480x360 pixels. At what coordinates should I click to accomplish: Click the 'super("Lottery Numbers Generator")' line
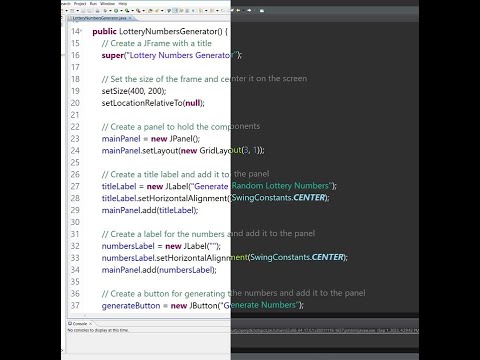[172, 55]
